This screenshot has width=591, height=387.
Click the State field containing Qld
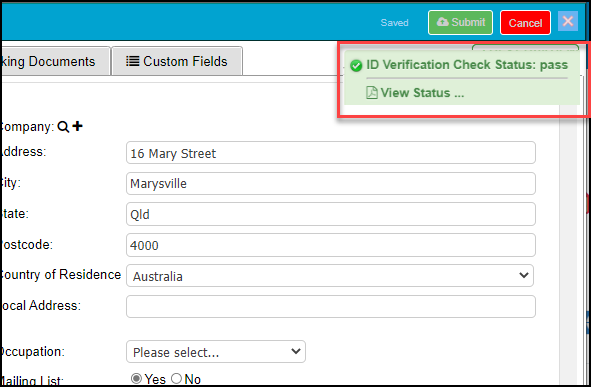[331, 214]
